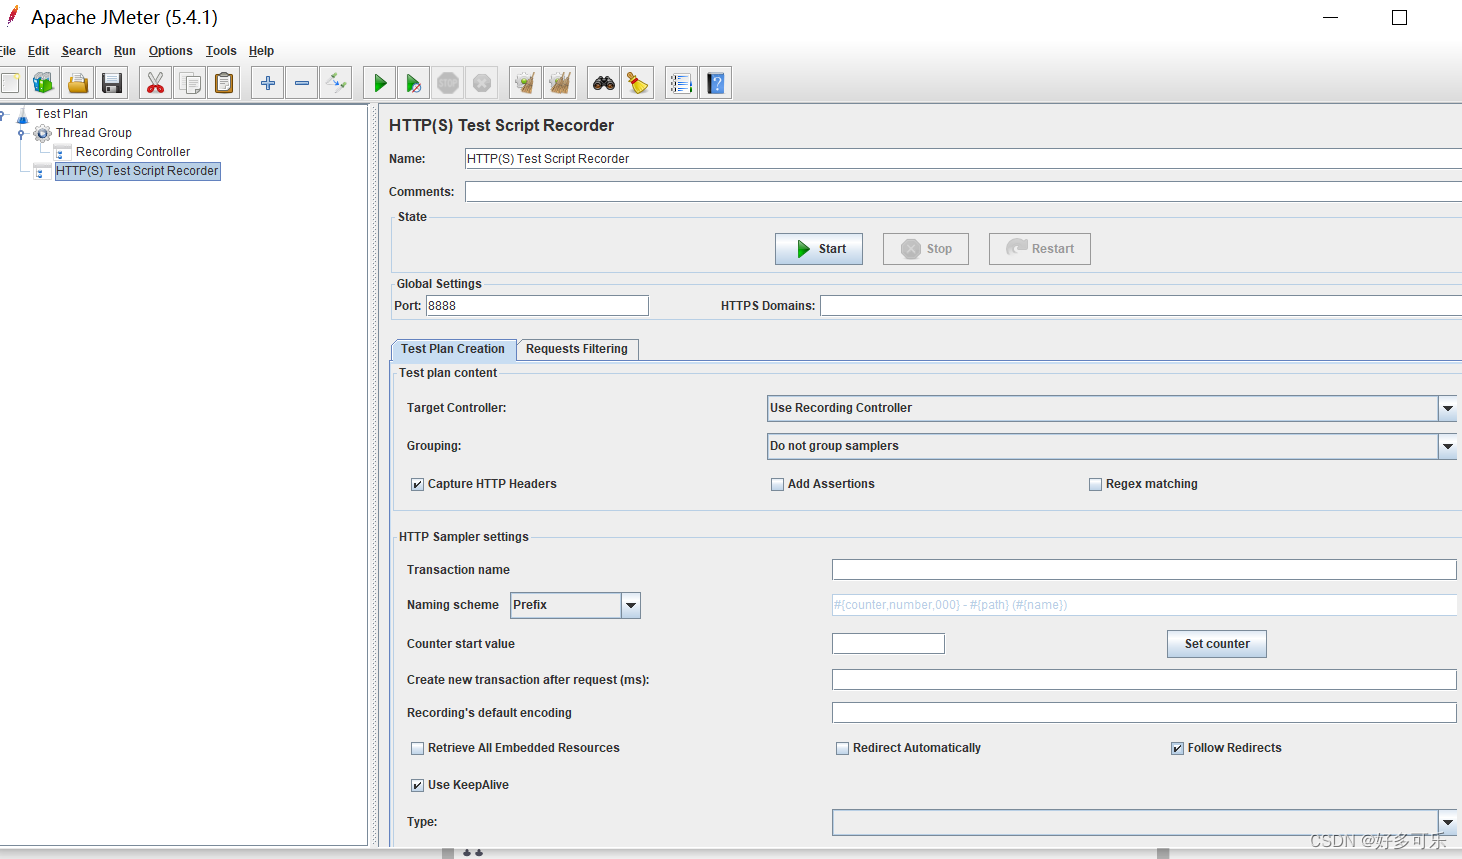Viewport: 1462px width, 859px height.
Task: Open the Options menu
Action: click(170, 51)
